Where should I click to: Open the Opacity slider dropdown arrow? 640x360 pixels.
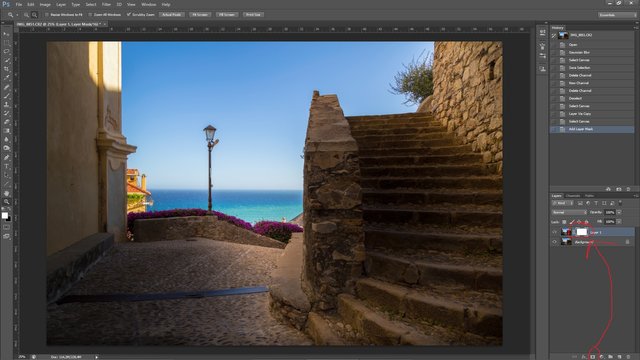click(619, 212)
